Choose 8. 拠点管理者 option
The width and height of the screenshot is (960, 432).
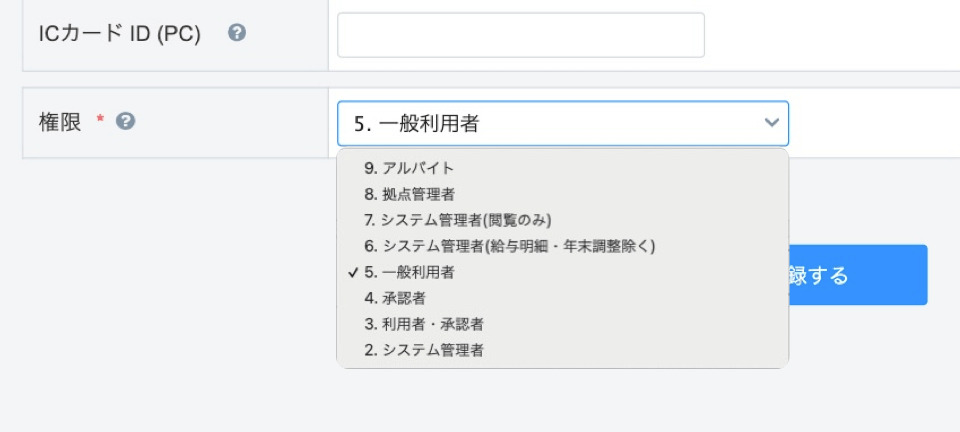[563, 195]
